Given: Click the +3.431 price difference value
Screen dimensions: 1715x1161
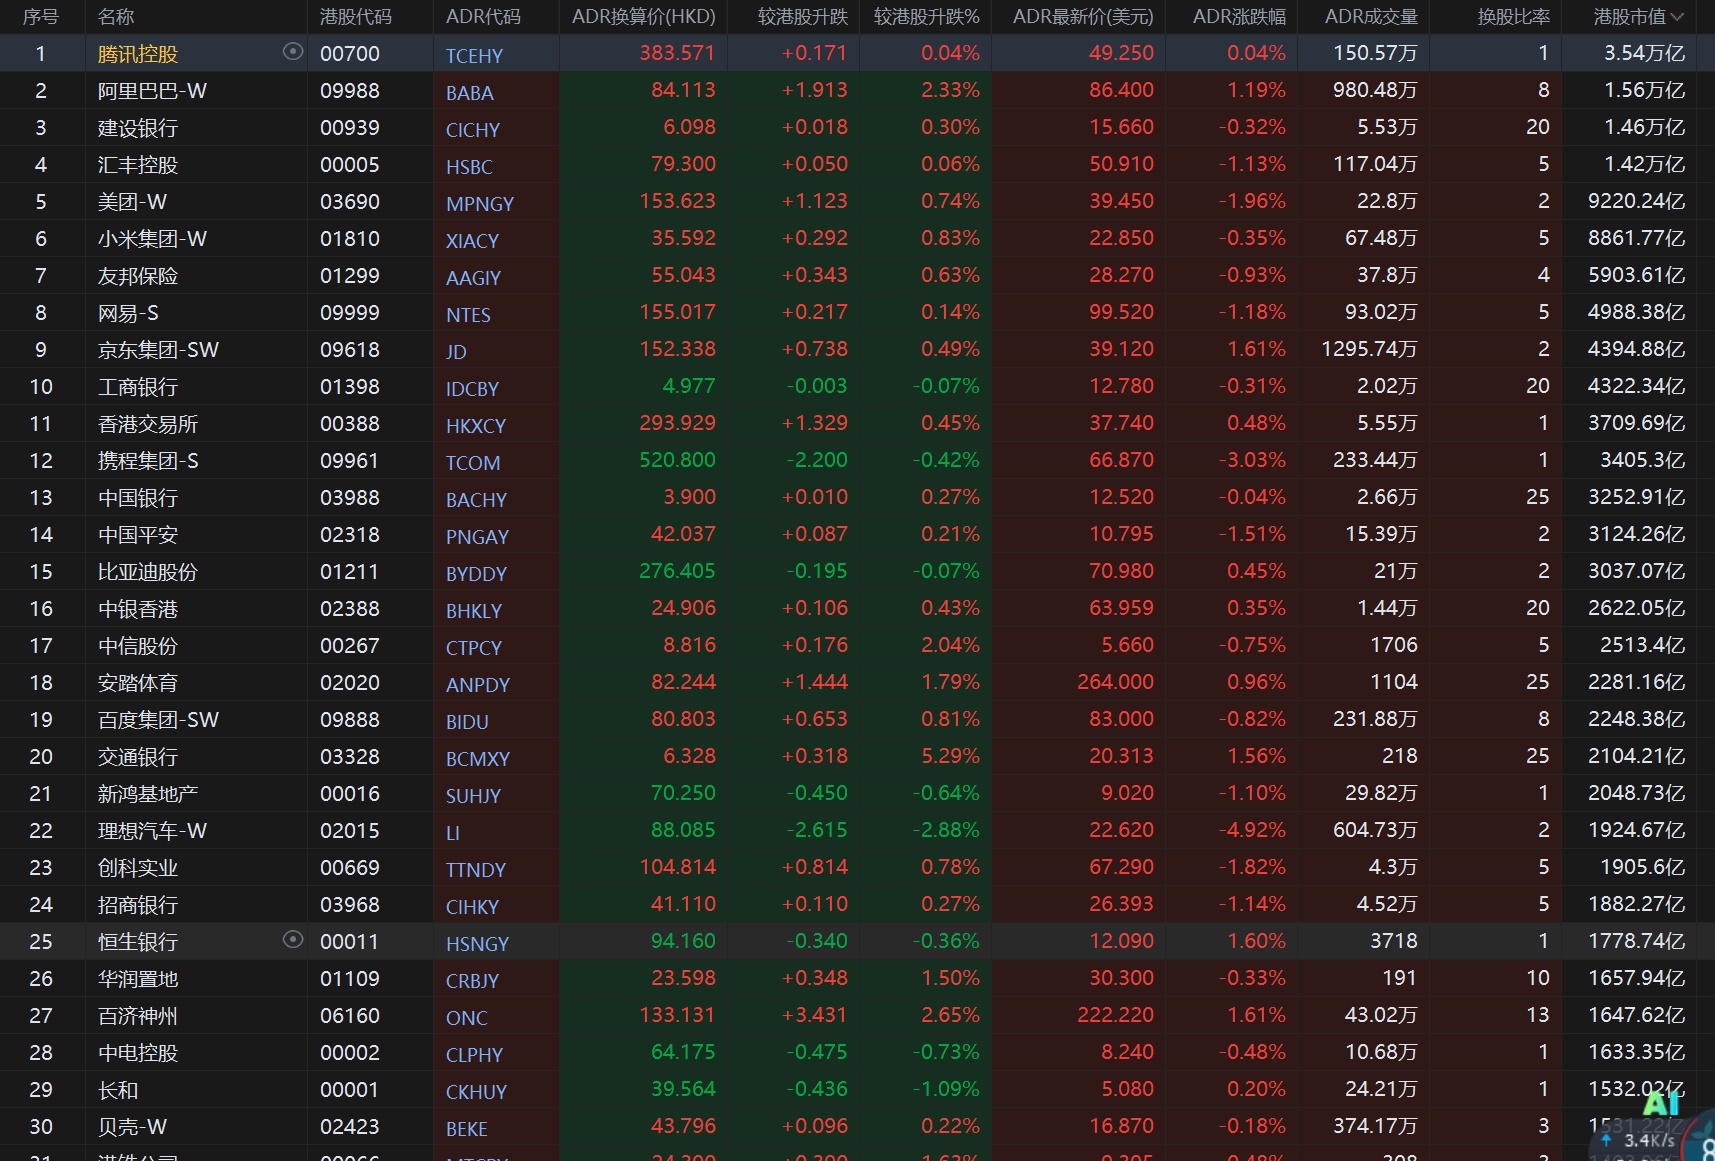Looking at the screenshot, I should [x=815, y=1015].
